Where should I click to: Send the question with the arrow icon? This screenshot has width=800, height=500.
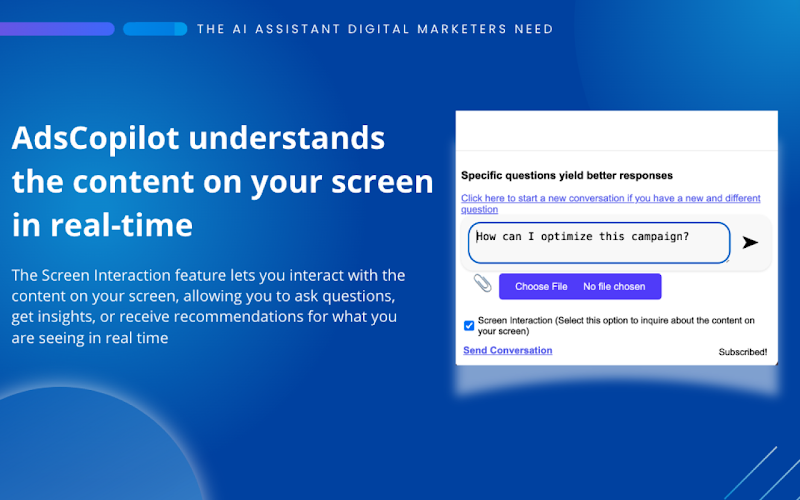point(750,242)
